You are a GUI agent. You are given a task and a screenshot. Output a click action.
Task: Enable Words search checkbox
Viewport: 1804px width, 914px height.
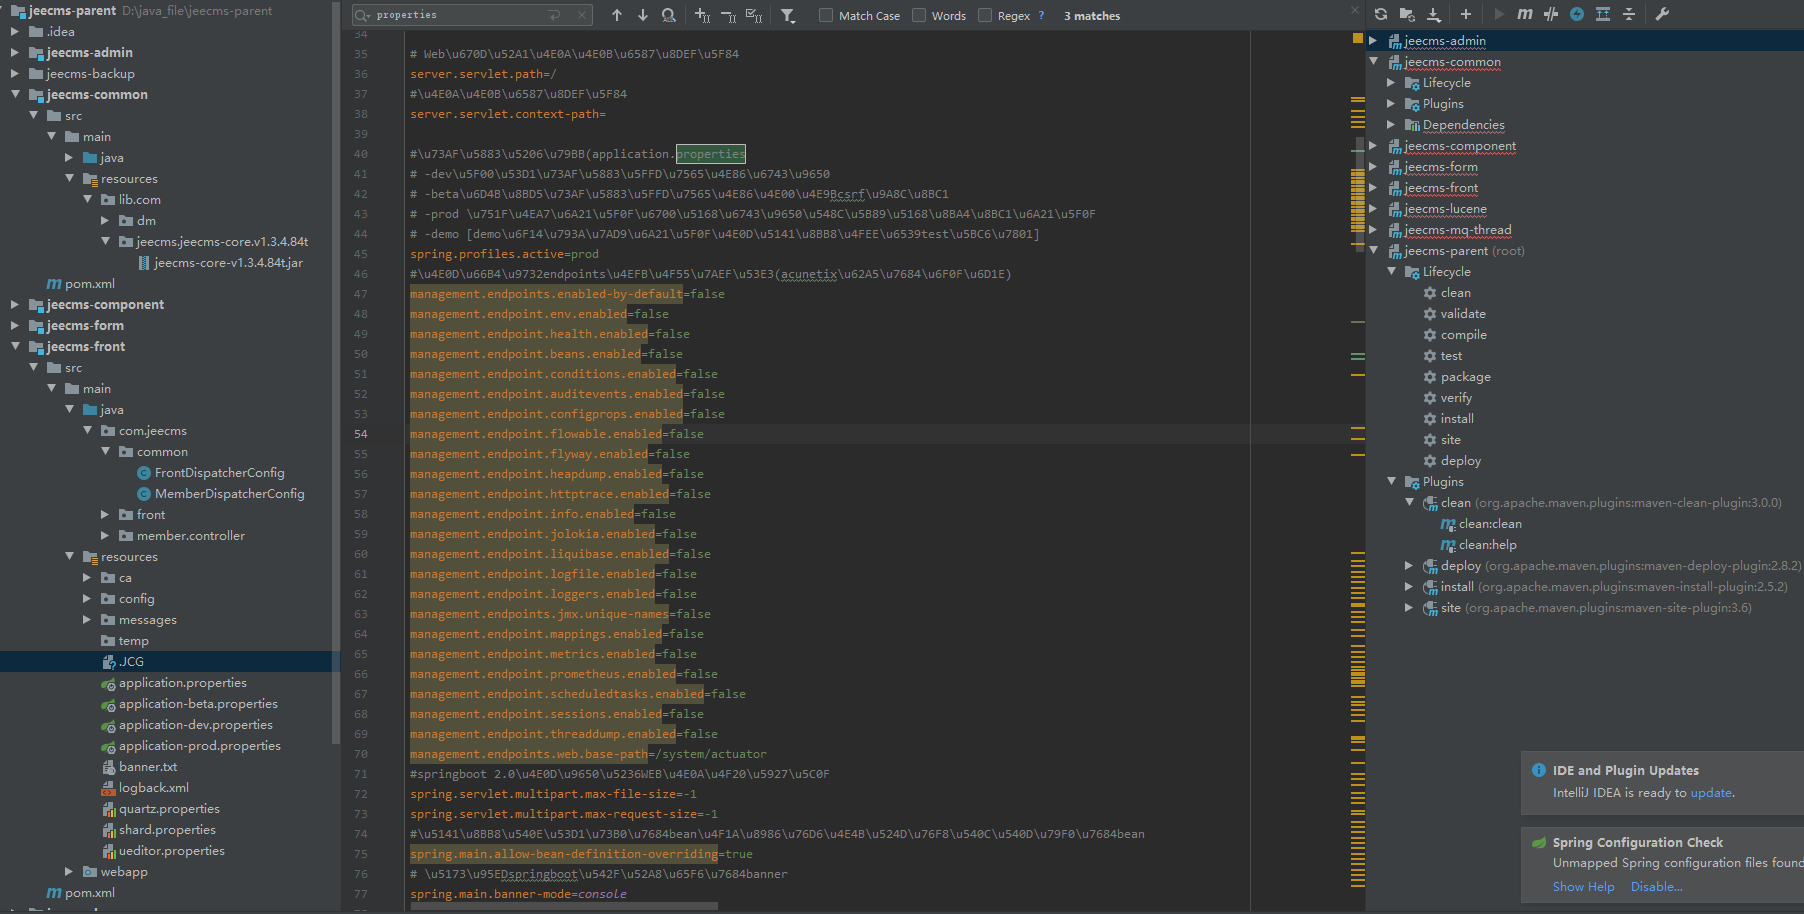(x=919, y=15)
